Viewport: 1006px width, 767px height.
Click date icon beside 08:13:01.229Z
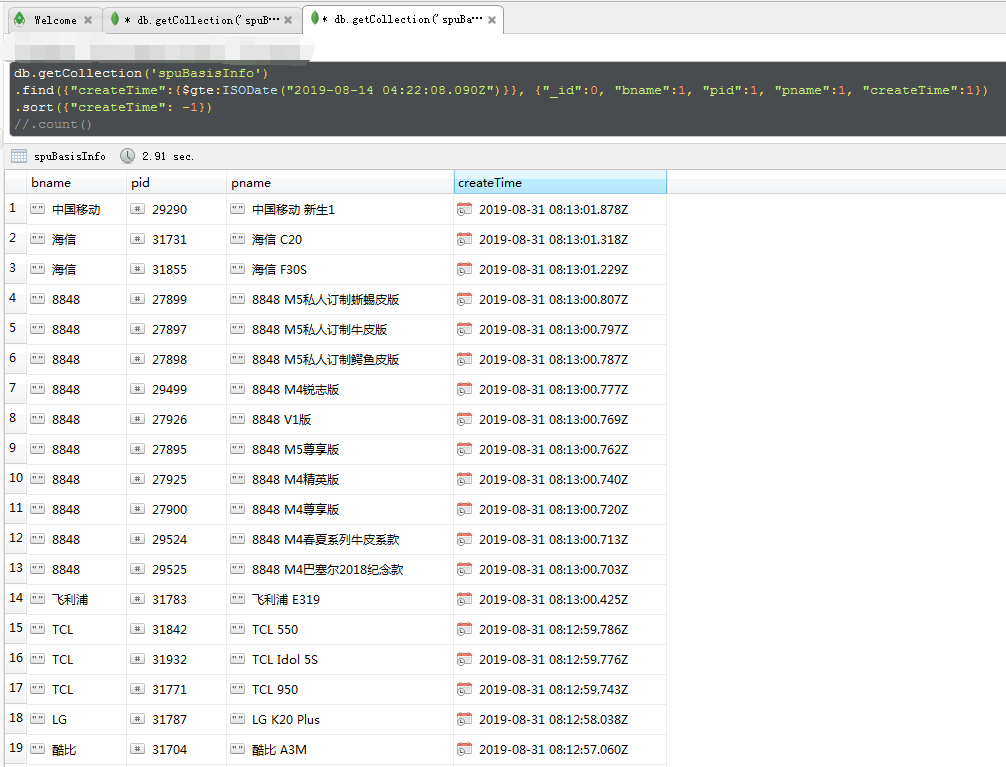465,269
